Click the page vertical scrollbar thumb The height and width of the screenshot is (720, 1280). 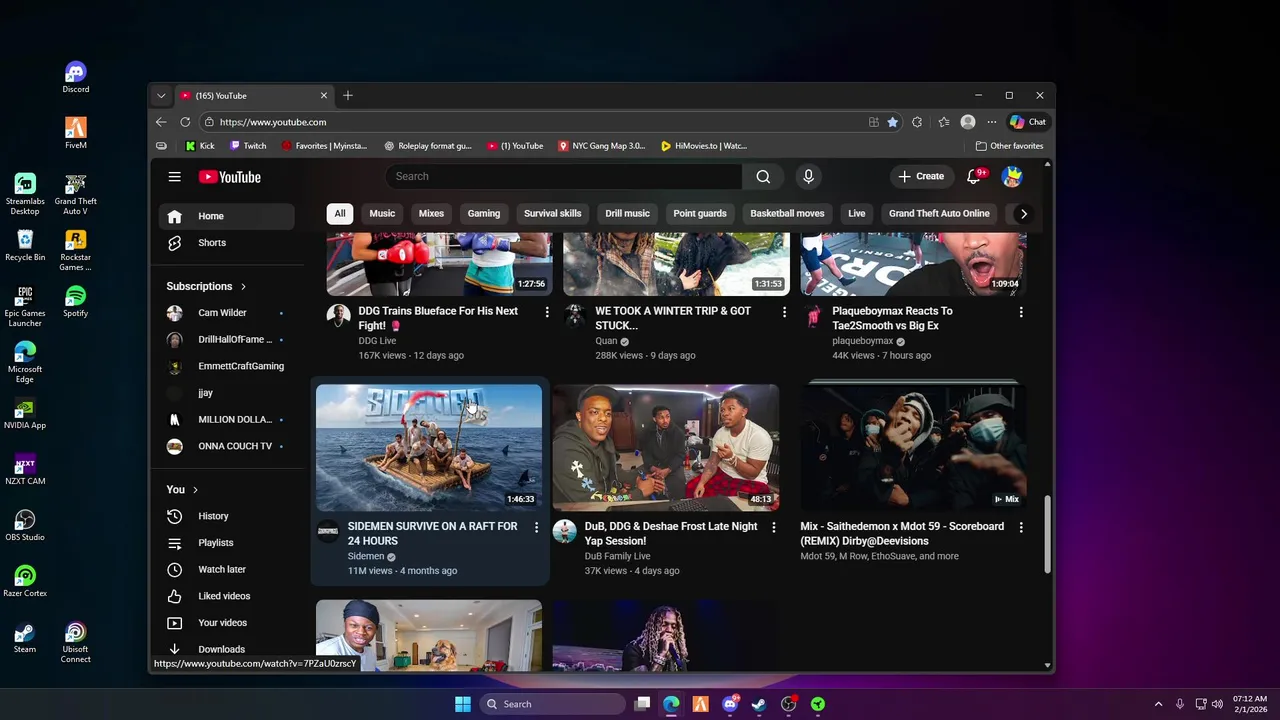[x=1047, y=535]
